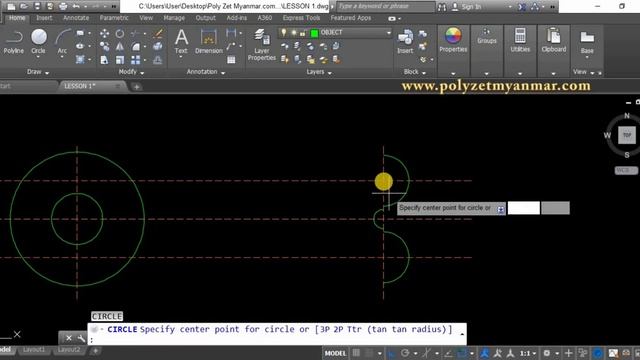Expand the Annotation panel
Image resolution: width=640 pixels, height=360 pixels.
point(206,72)
